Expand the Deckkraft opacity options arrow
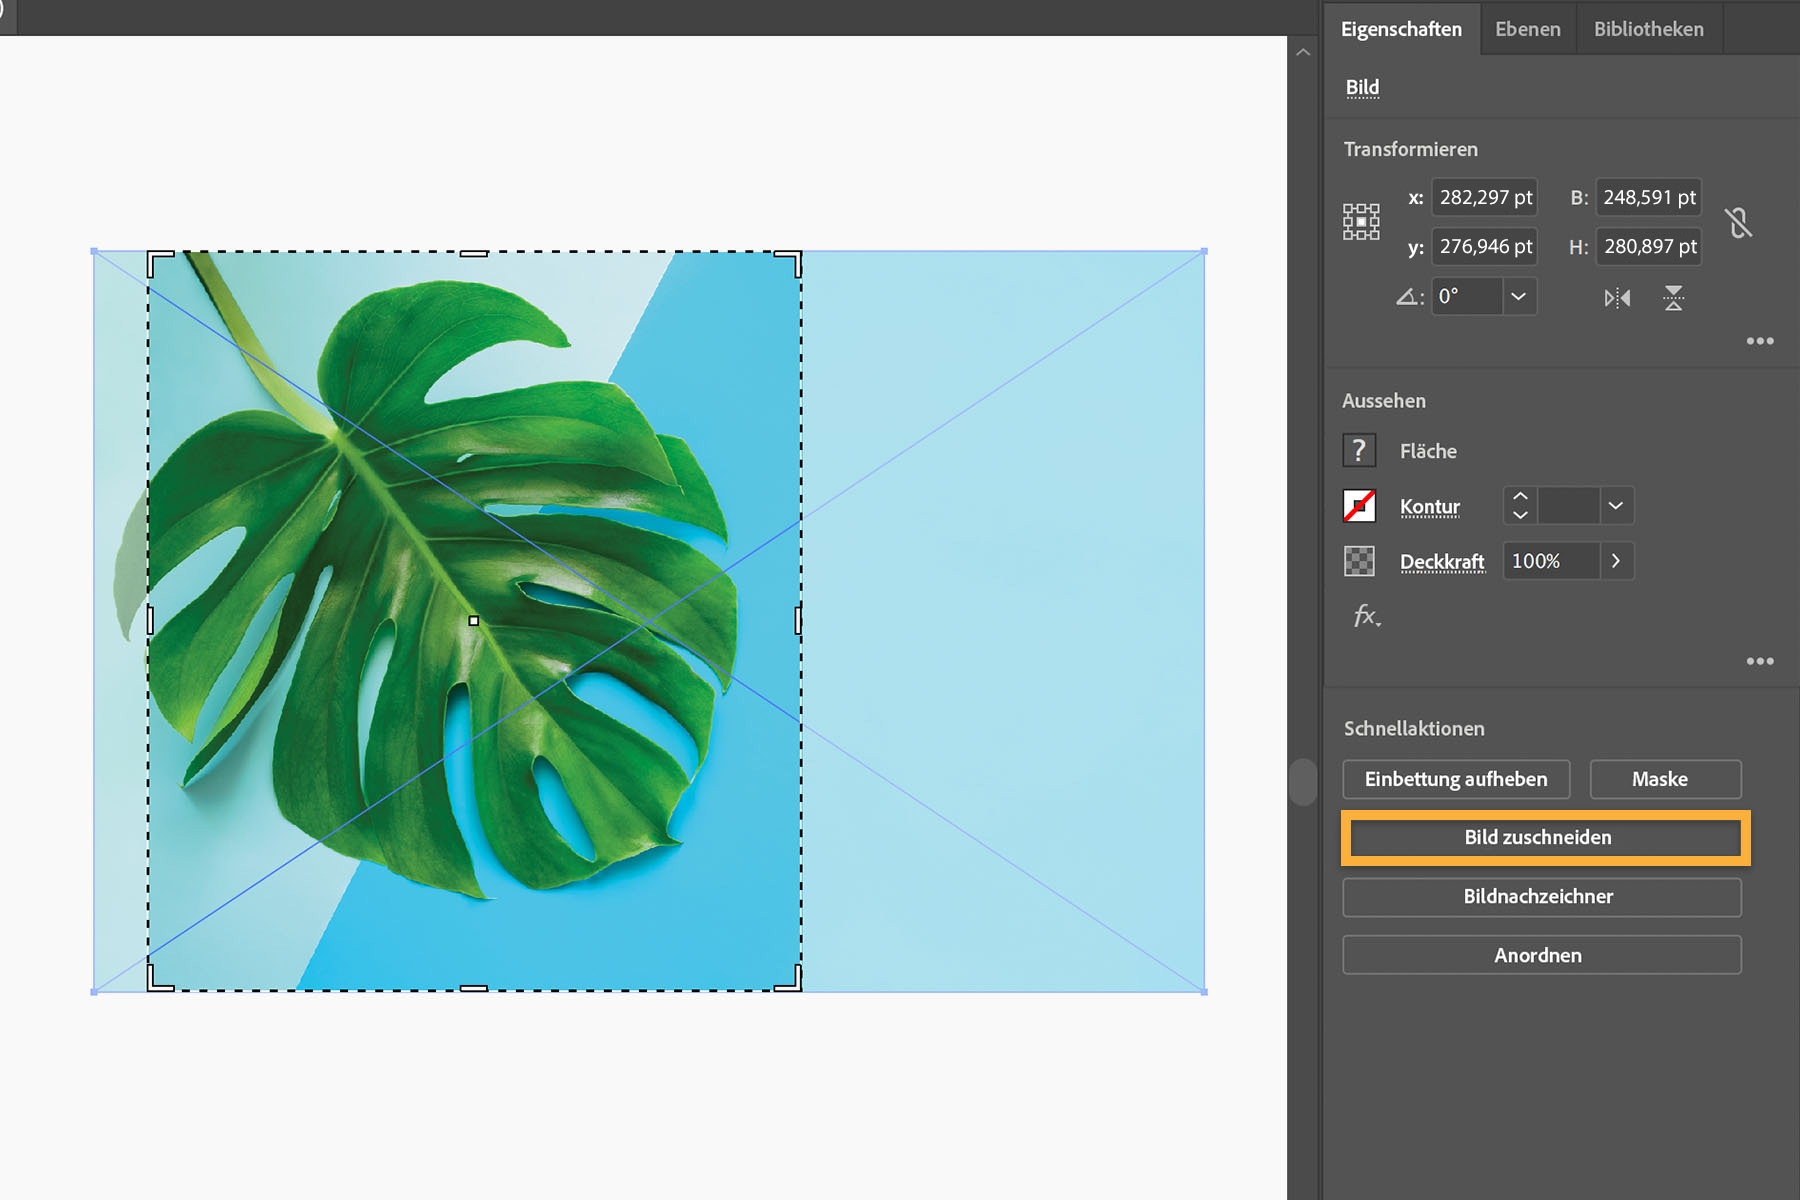1800x1200 pixels. click(1615, 561)
